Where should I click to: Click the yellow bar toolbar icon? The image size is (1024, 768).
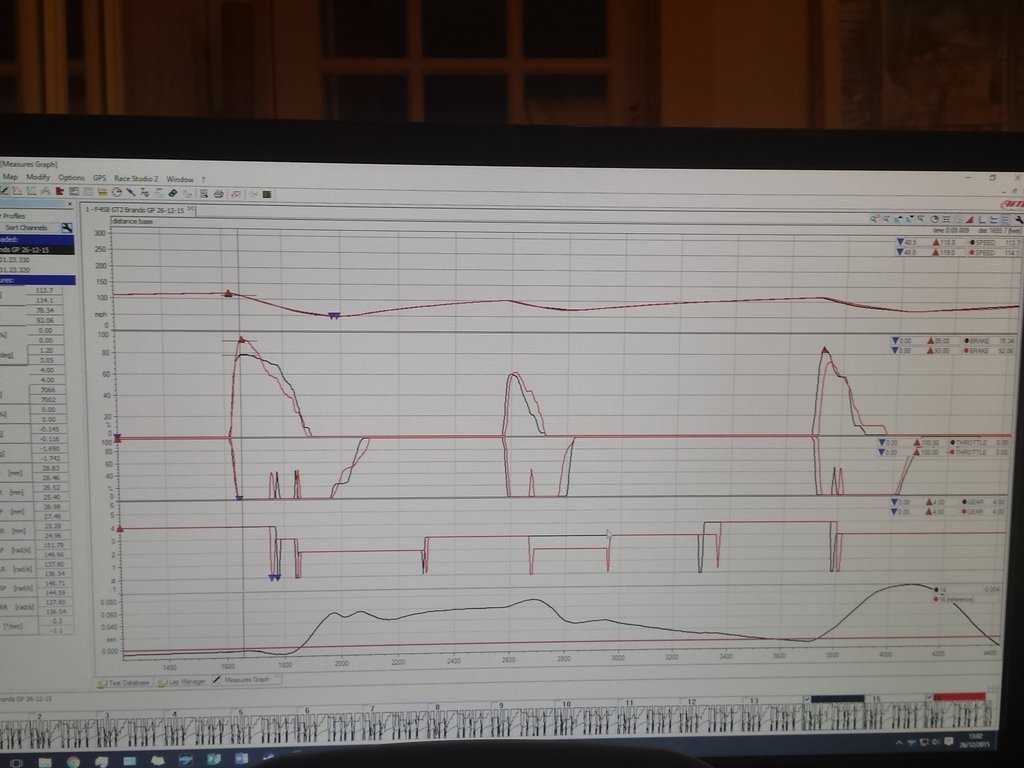point(103,192)
